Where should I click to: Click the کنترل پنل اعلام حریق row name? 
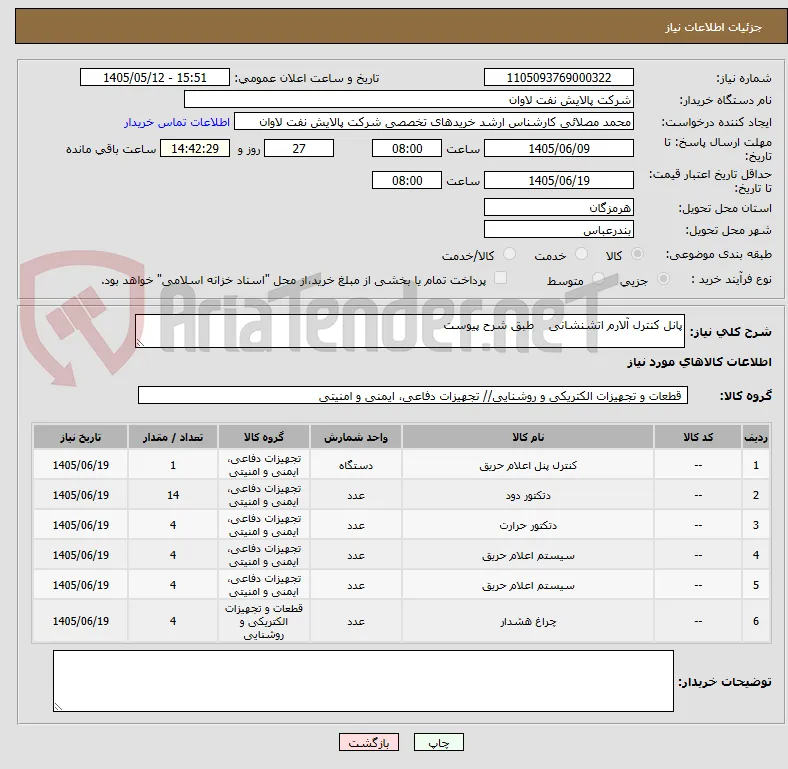[528, 465]
